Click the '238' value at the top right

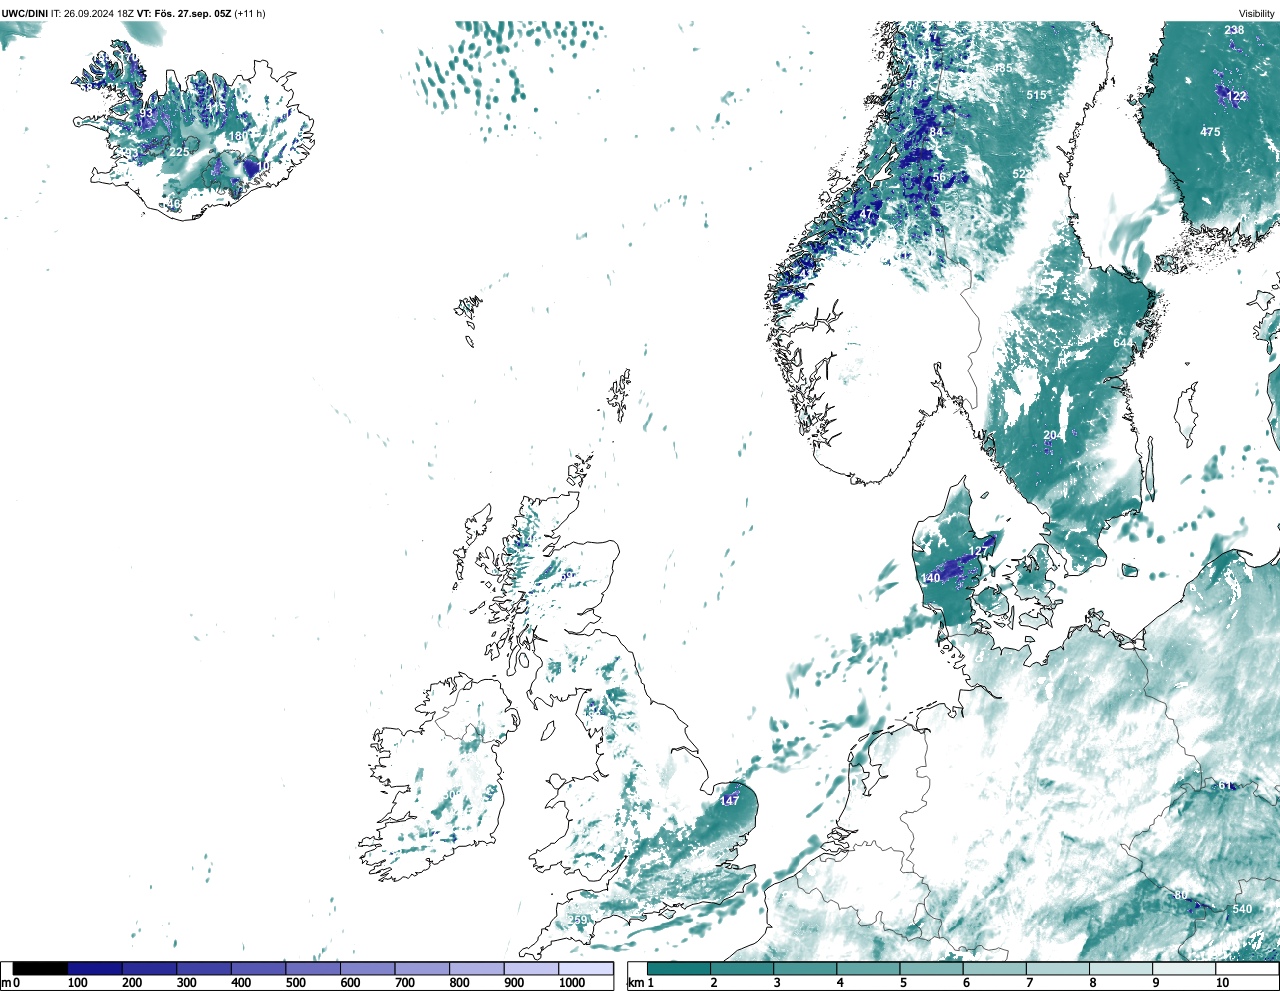[1234, 30]
